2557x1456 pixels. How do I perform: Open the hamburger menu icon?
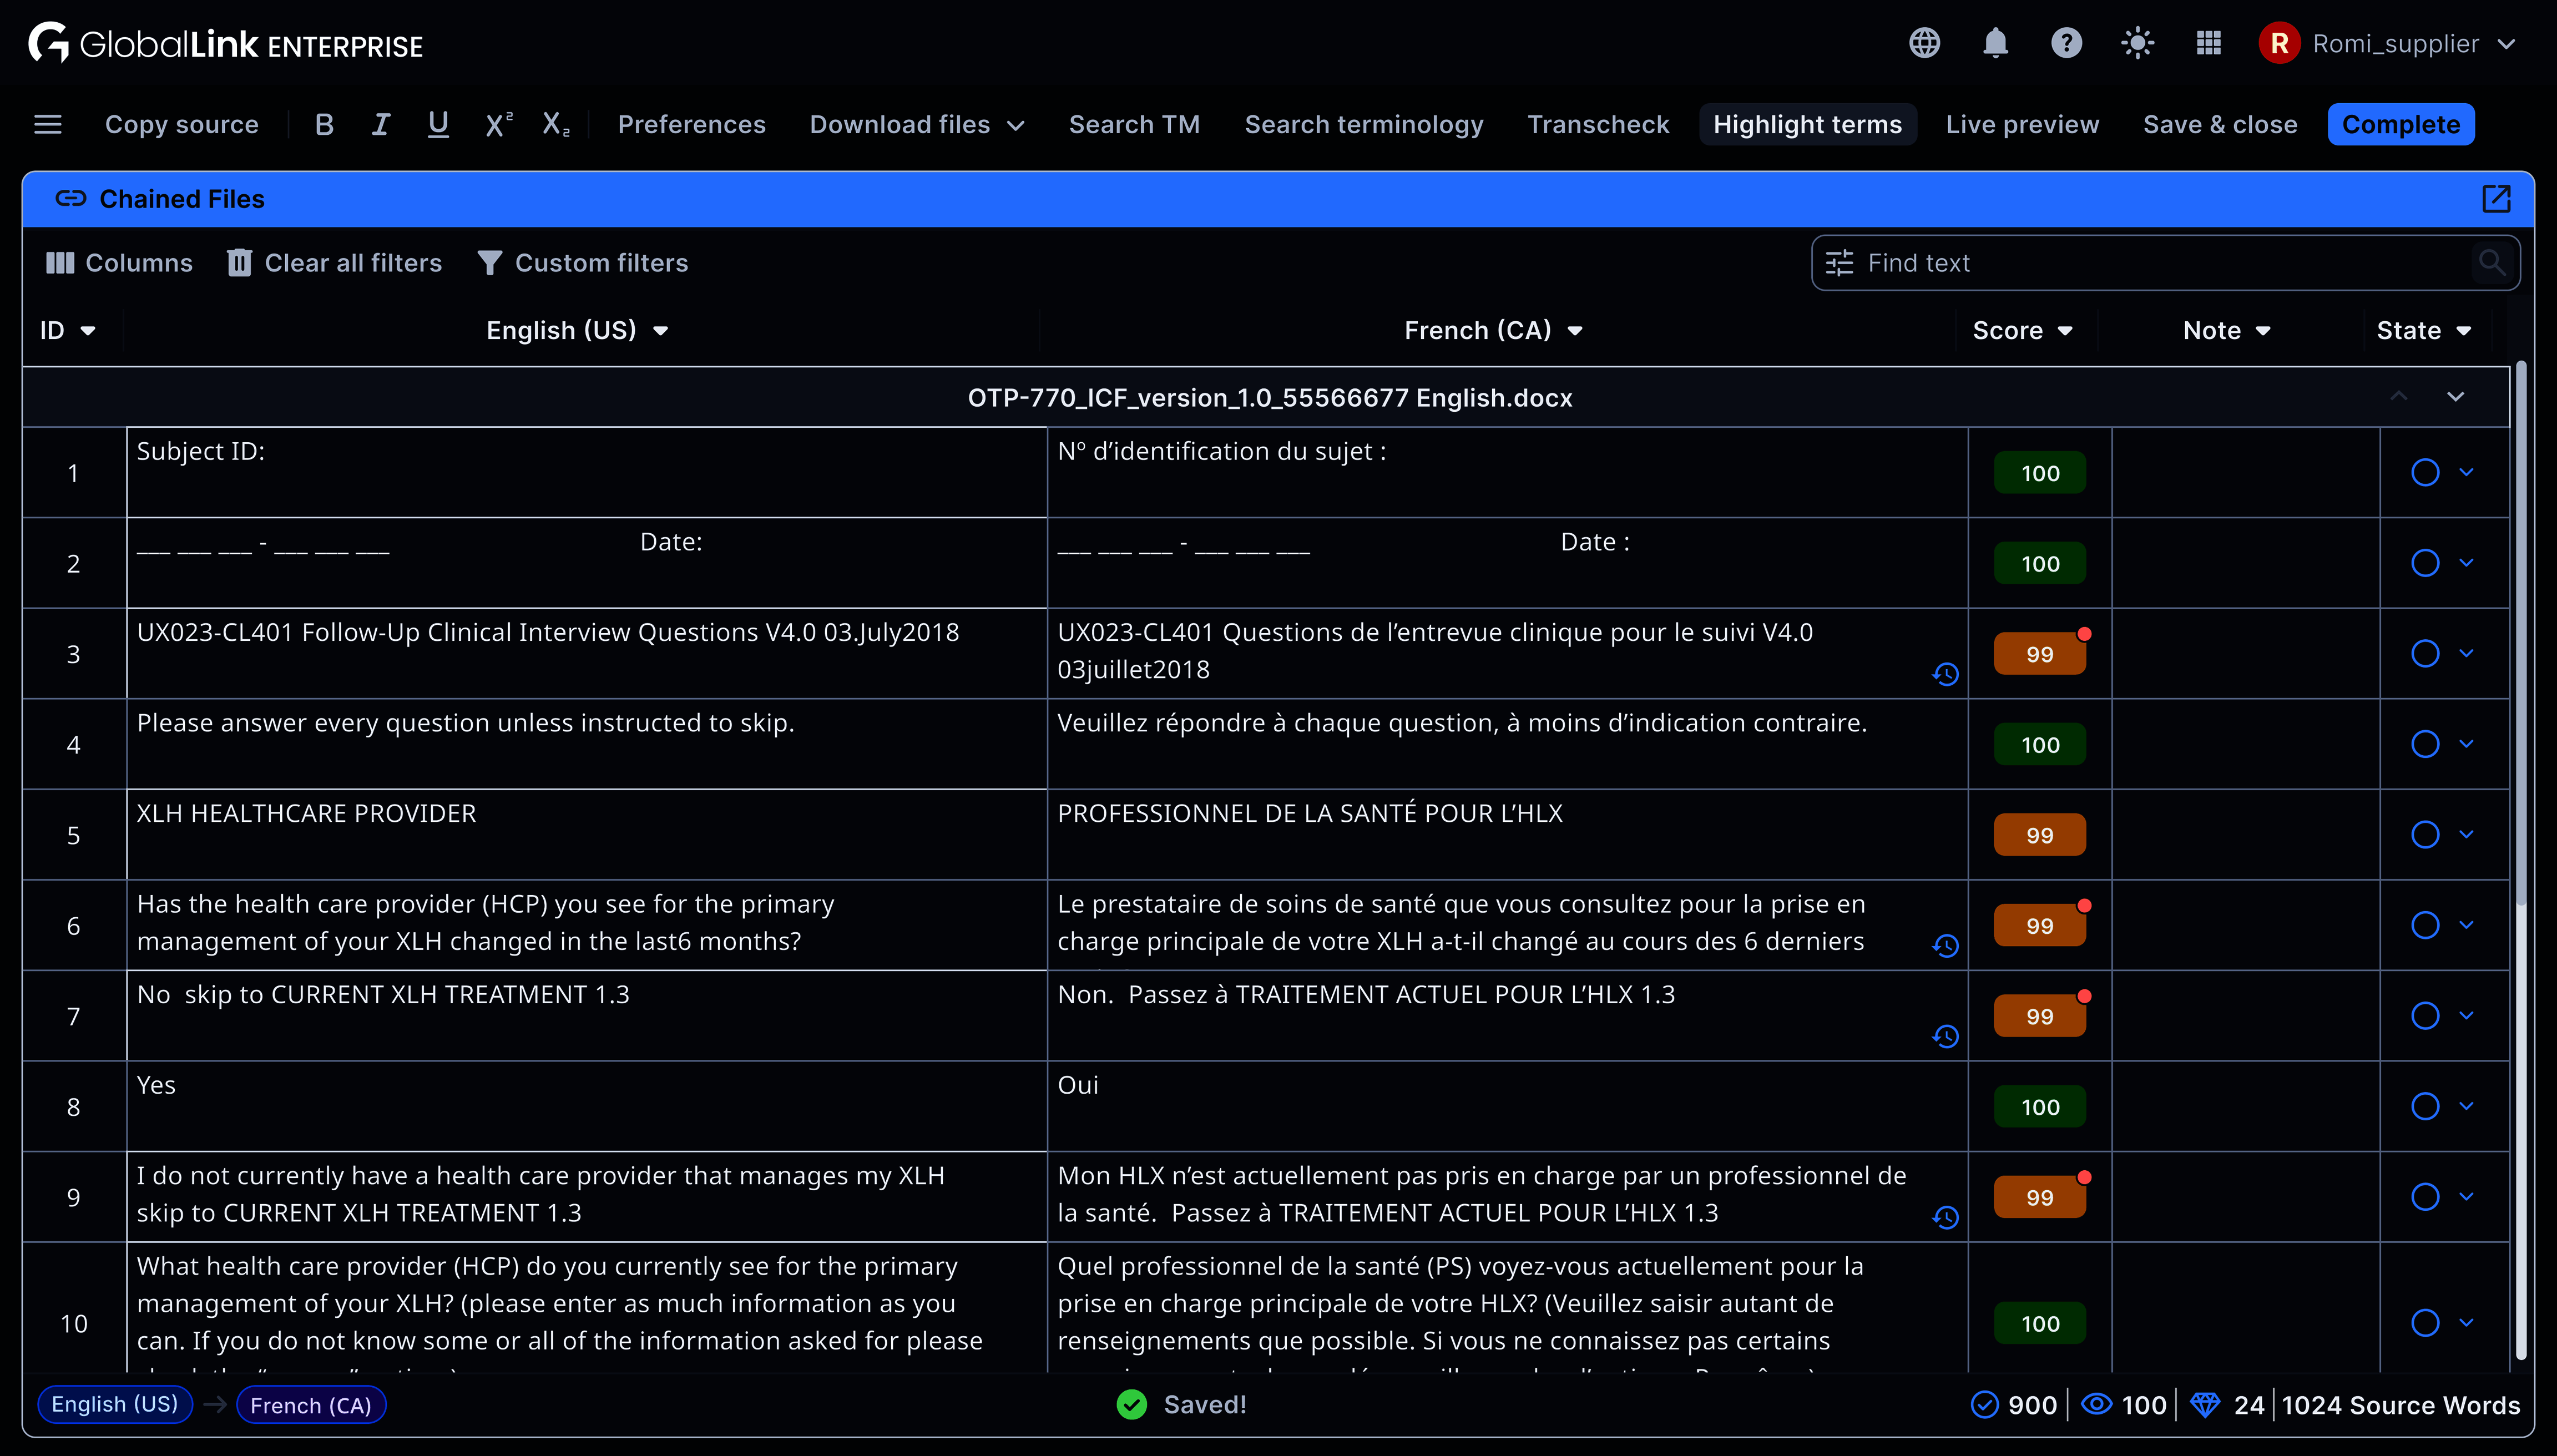pos(48,124)
